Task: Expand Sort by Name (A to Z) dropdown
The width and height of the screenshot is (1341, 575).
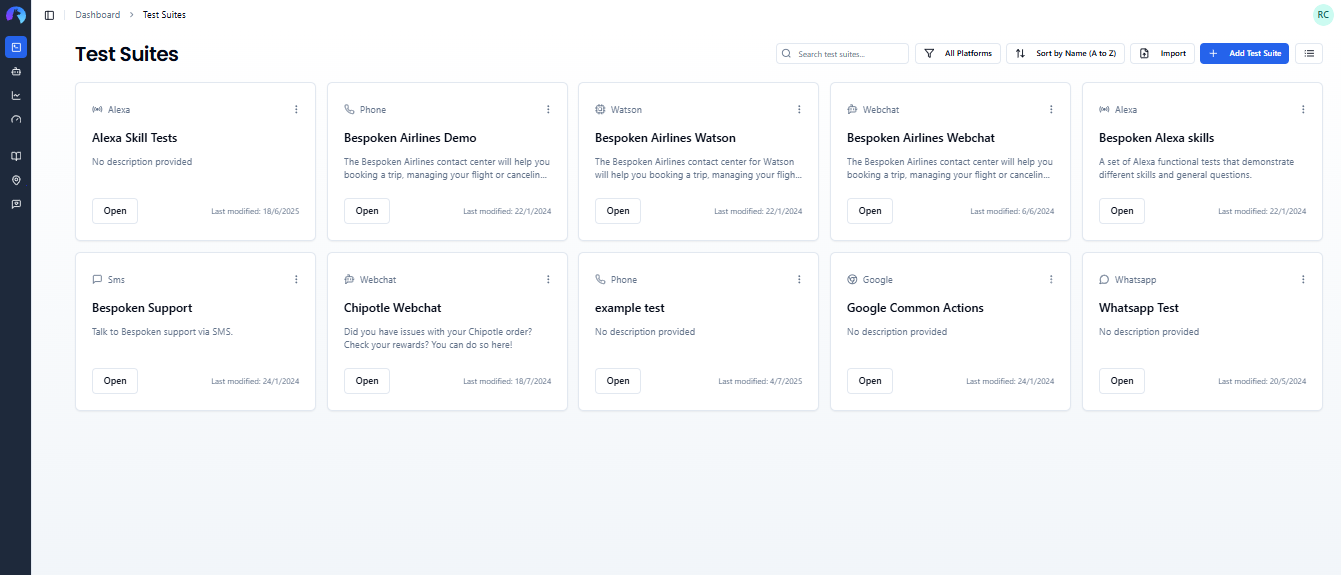Action: [1066, 53]
